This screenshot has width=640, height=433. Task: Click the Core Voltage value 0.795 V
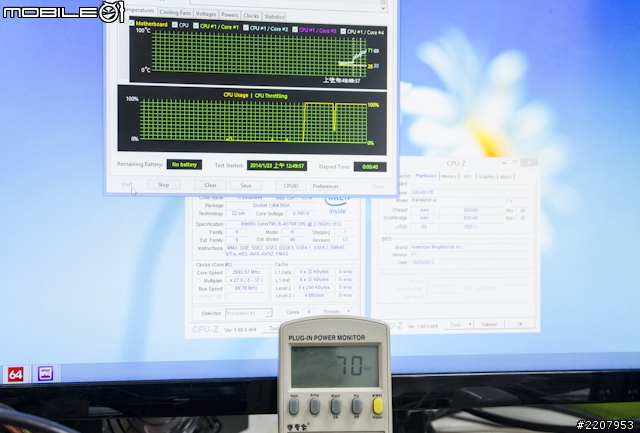[x=301, y=213]
